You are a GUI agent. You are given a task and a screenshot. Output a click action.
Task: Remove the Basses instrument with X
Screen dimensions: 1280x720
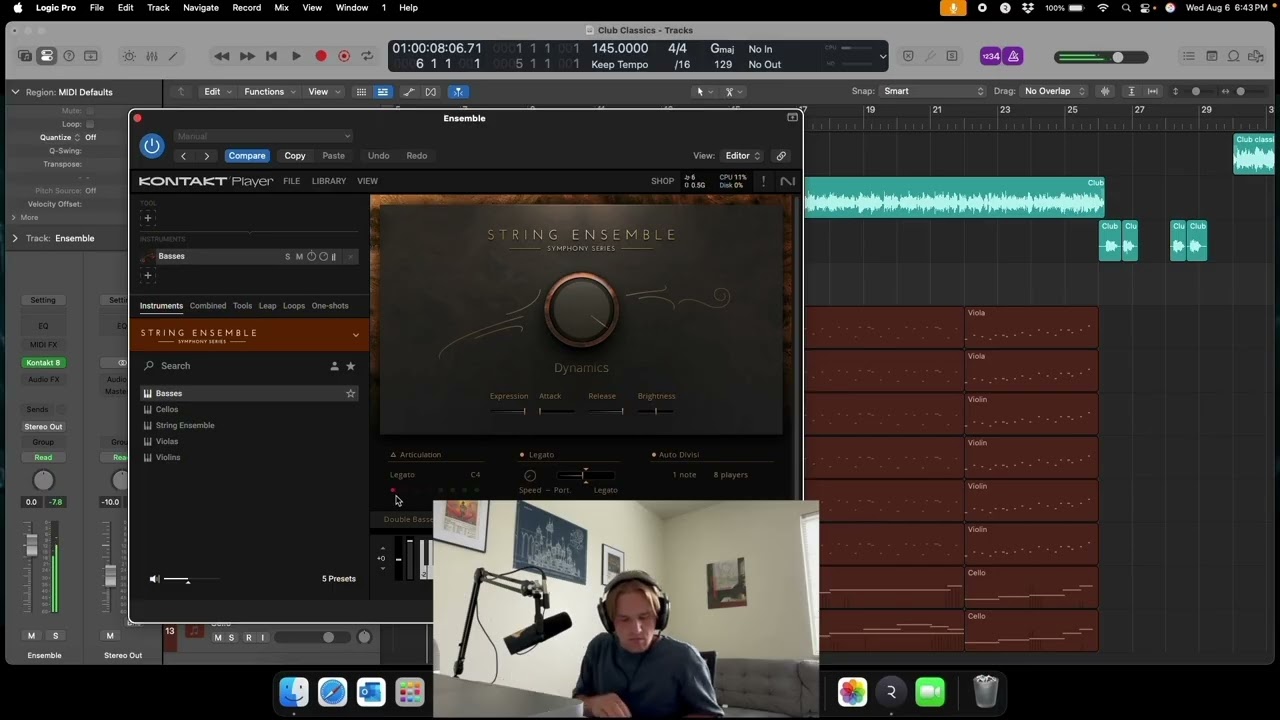pyautogui.click(x=350, y=257)
